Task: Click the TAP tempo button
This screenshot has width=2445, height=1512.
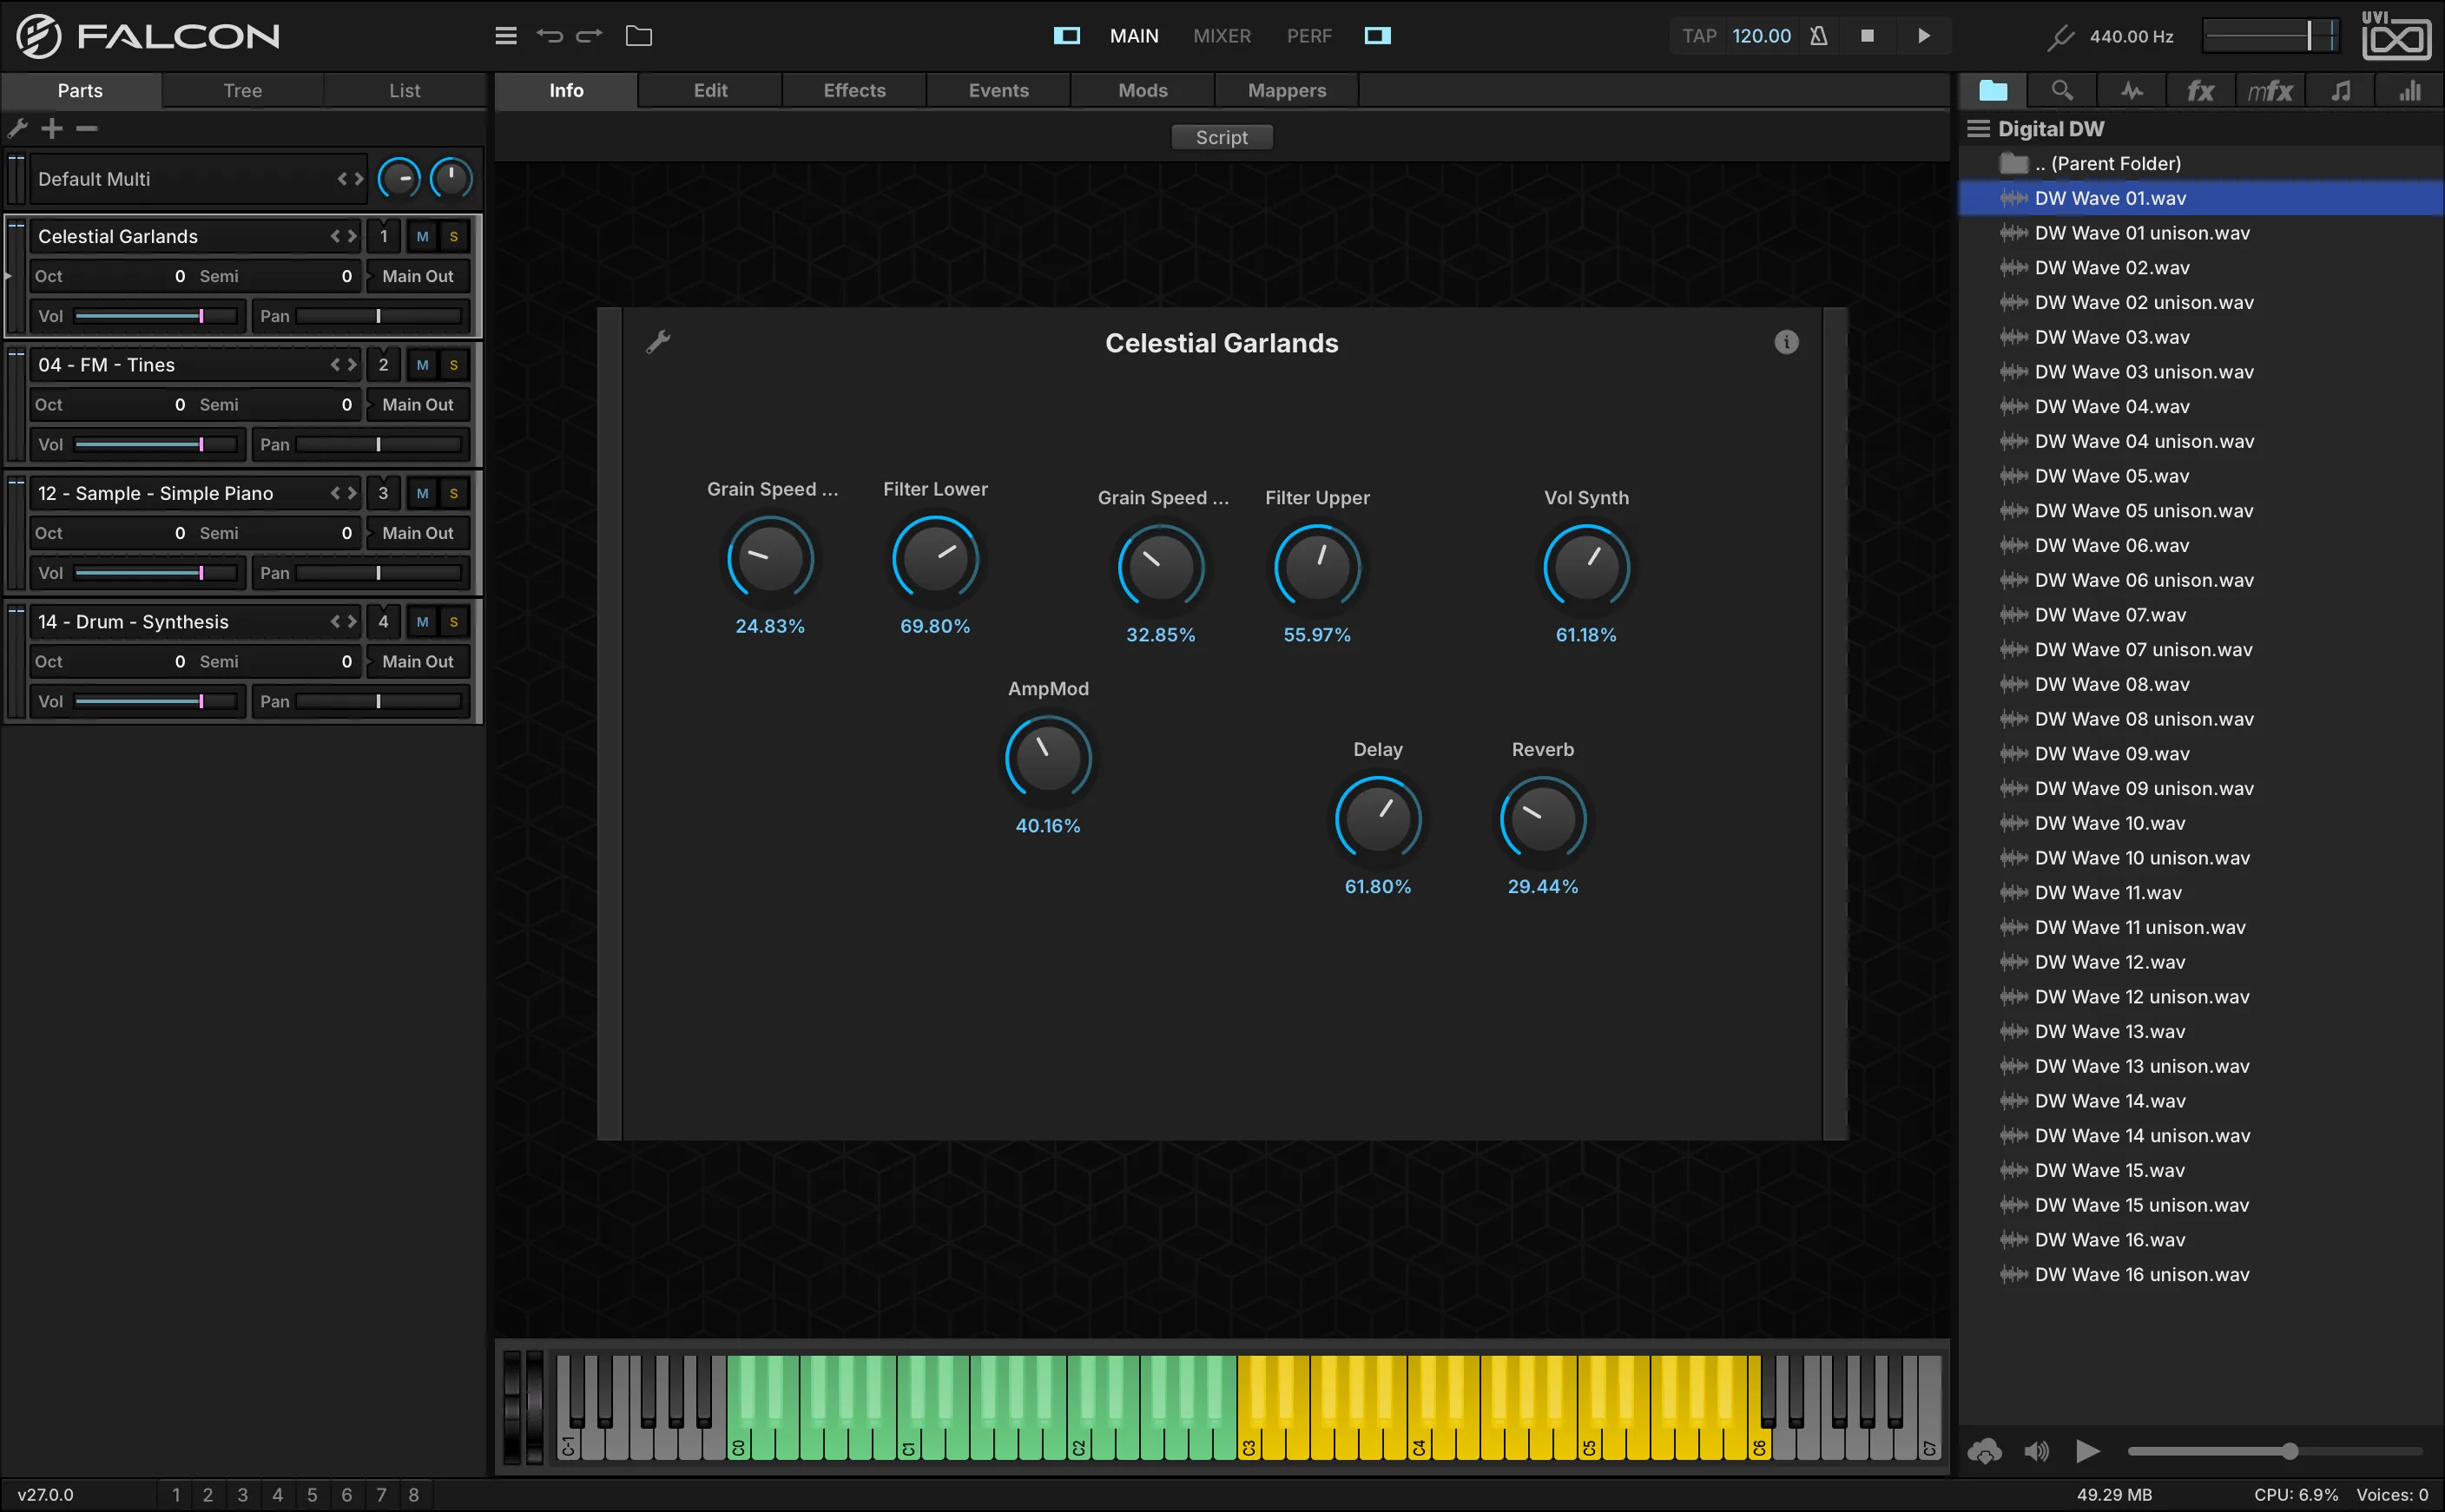Action: click(1698, 36)
